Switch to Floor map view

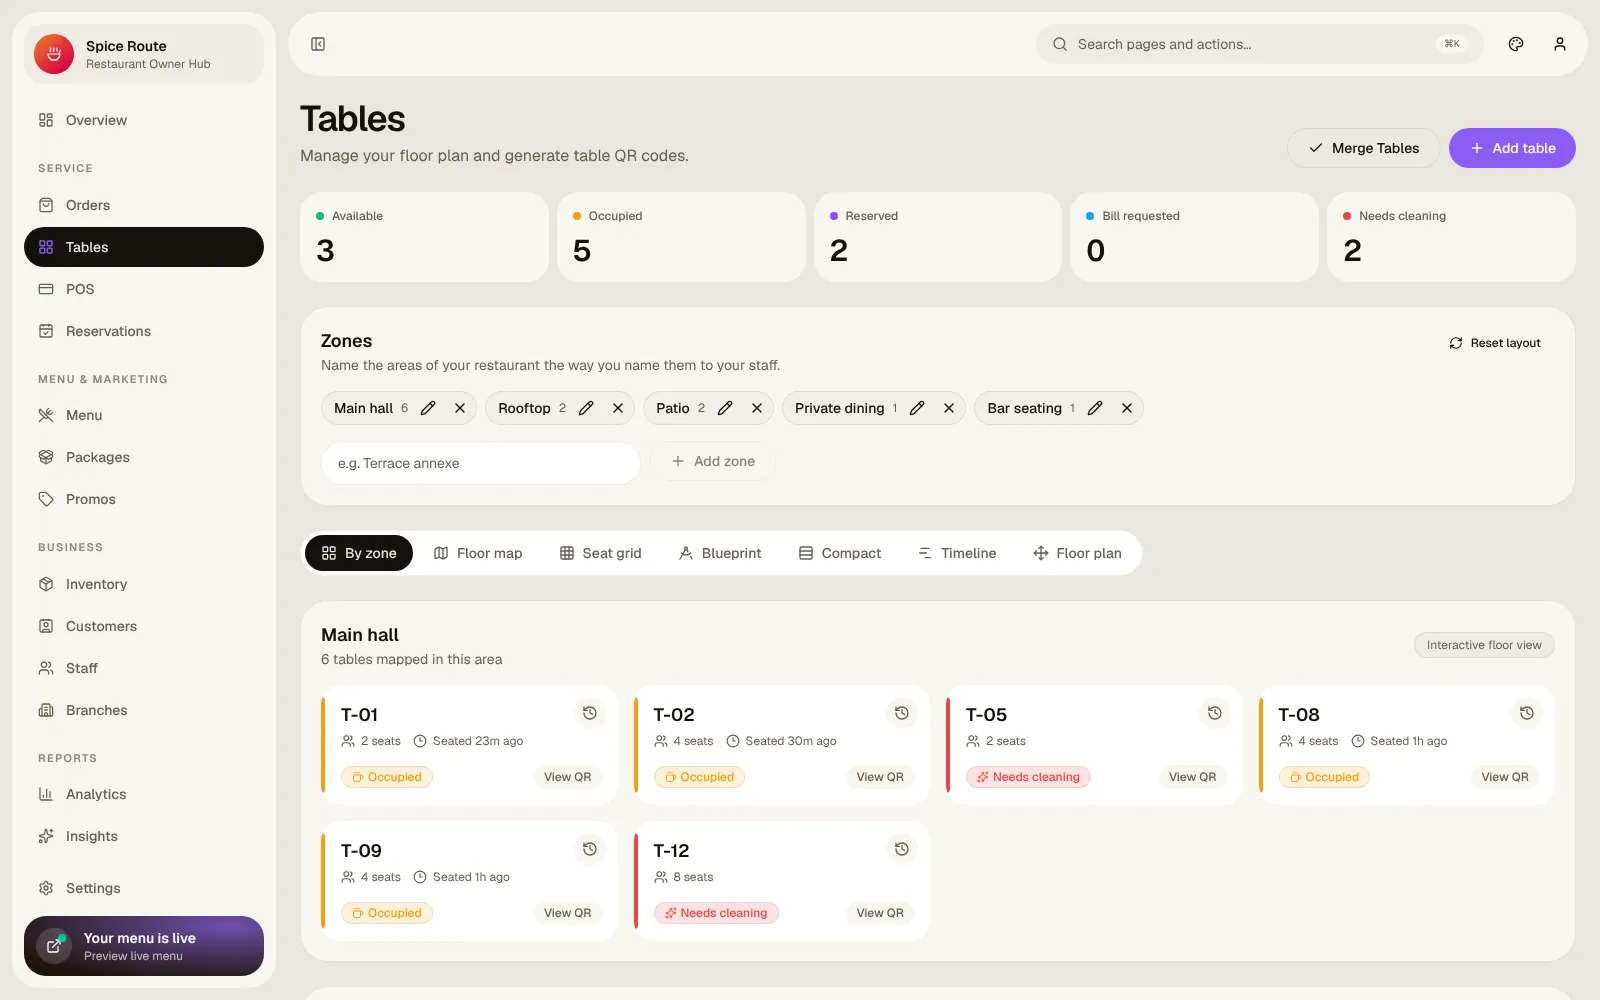point(478,553)
